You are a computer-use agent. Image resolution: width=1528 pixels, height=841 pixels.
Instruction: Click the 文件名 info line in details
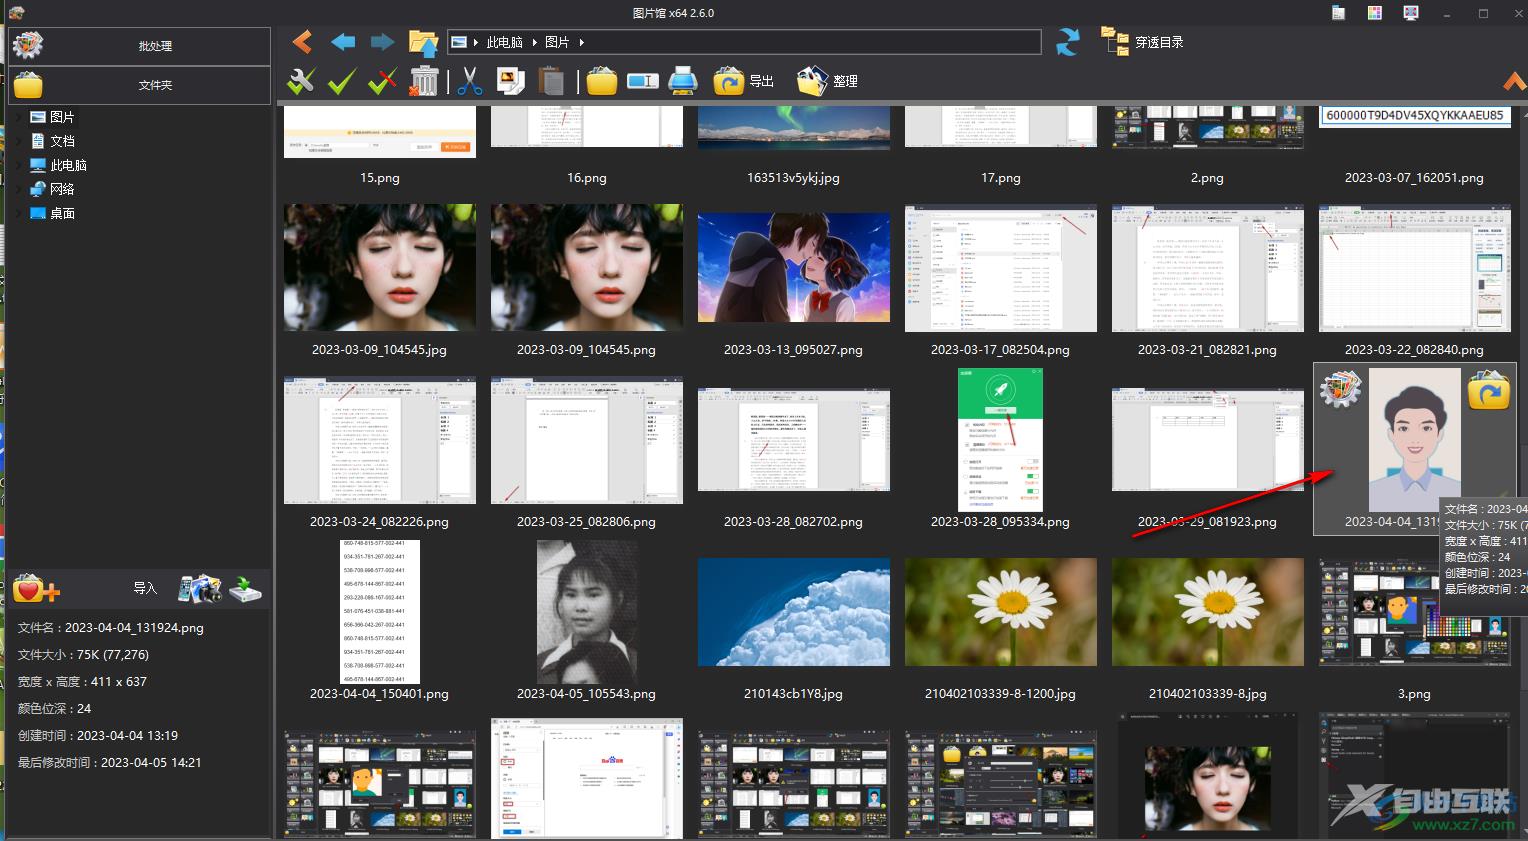[111, 628]
